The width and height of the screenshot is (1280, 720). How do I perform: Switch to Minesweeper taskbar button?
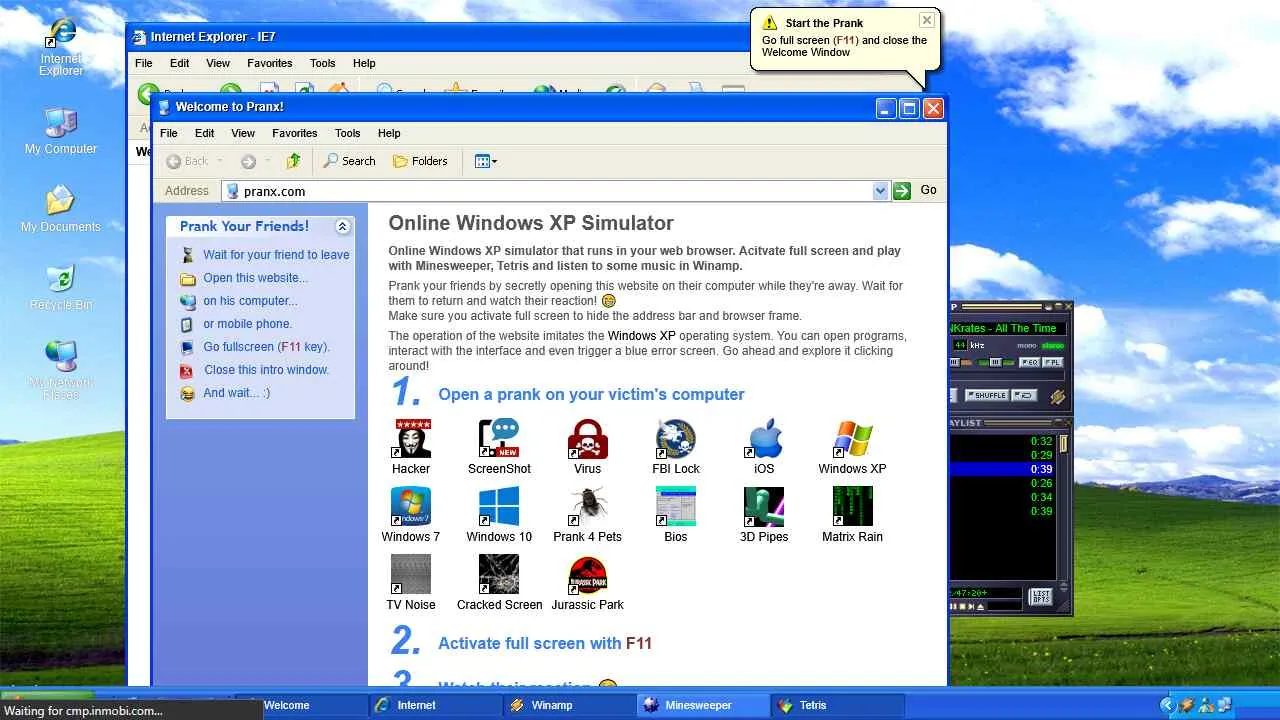tap(703, 705)
